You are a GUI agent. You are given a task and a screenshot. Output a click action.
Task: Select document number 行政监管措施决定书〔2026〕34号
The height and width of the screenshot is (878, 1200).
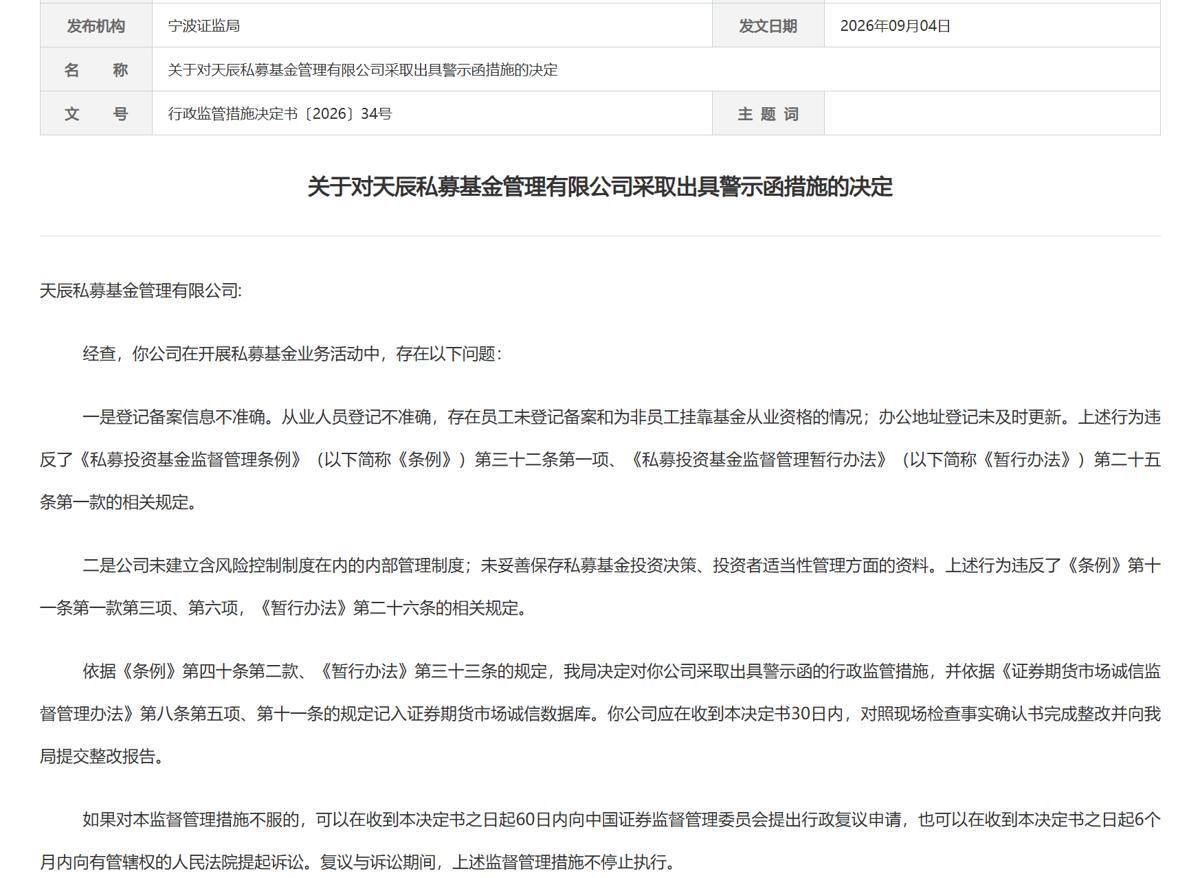click(x=280, y=114)
